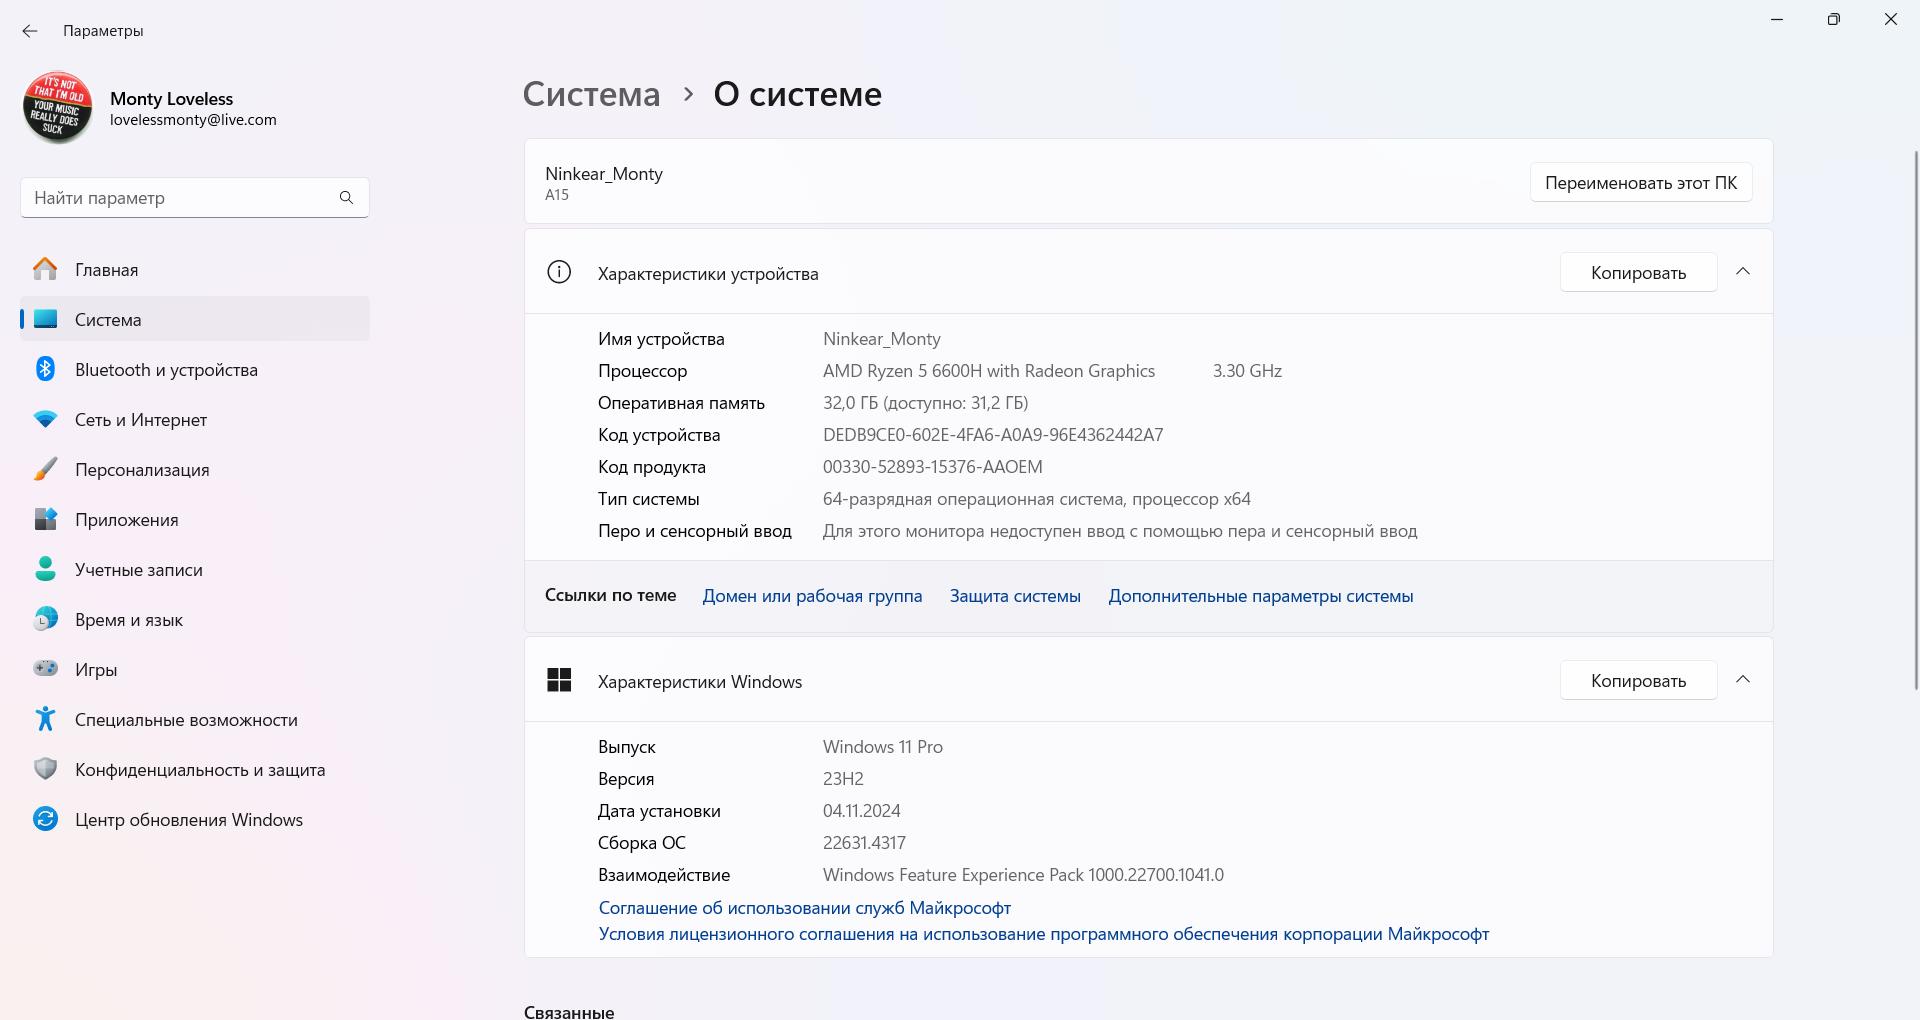Click the pen and touch input value text

pos(1120,531)
